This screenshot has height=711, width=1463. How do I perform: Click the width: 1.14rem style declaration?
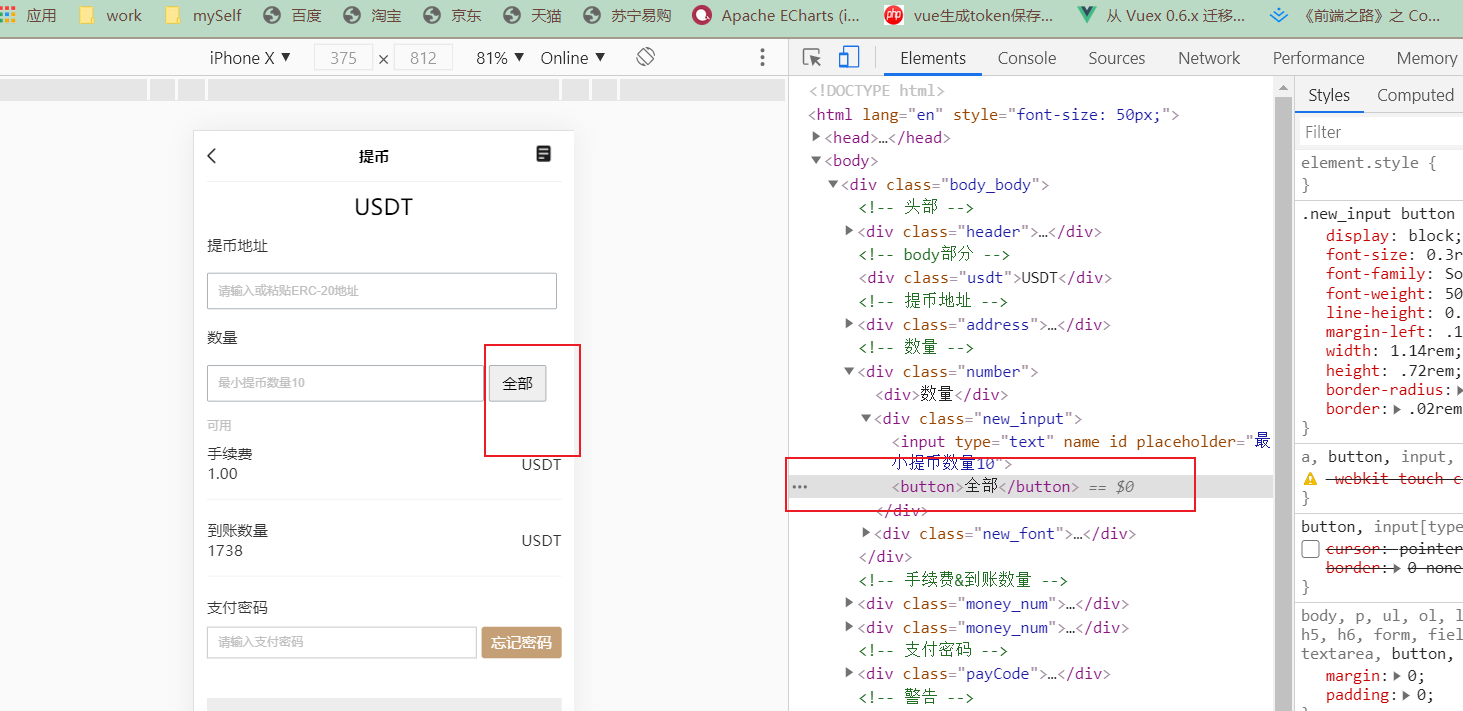[1394, 351]
